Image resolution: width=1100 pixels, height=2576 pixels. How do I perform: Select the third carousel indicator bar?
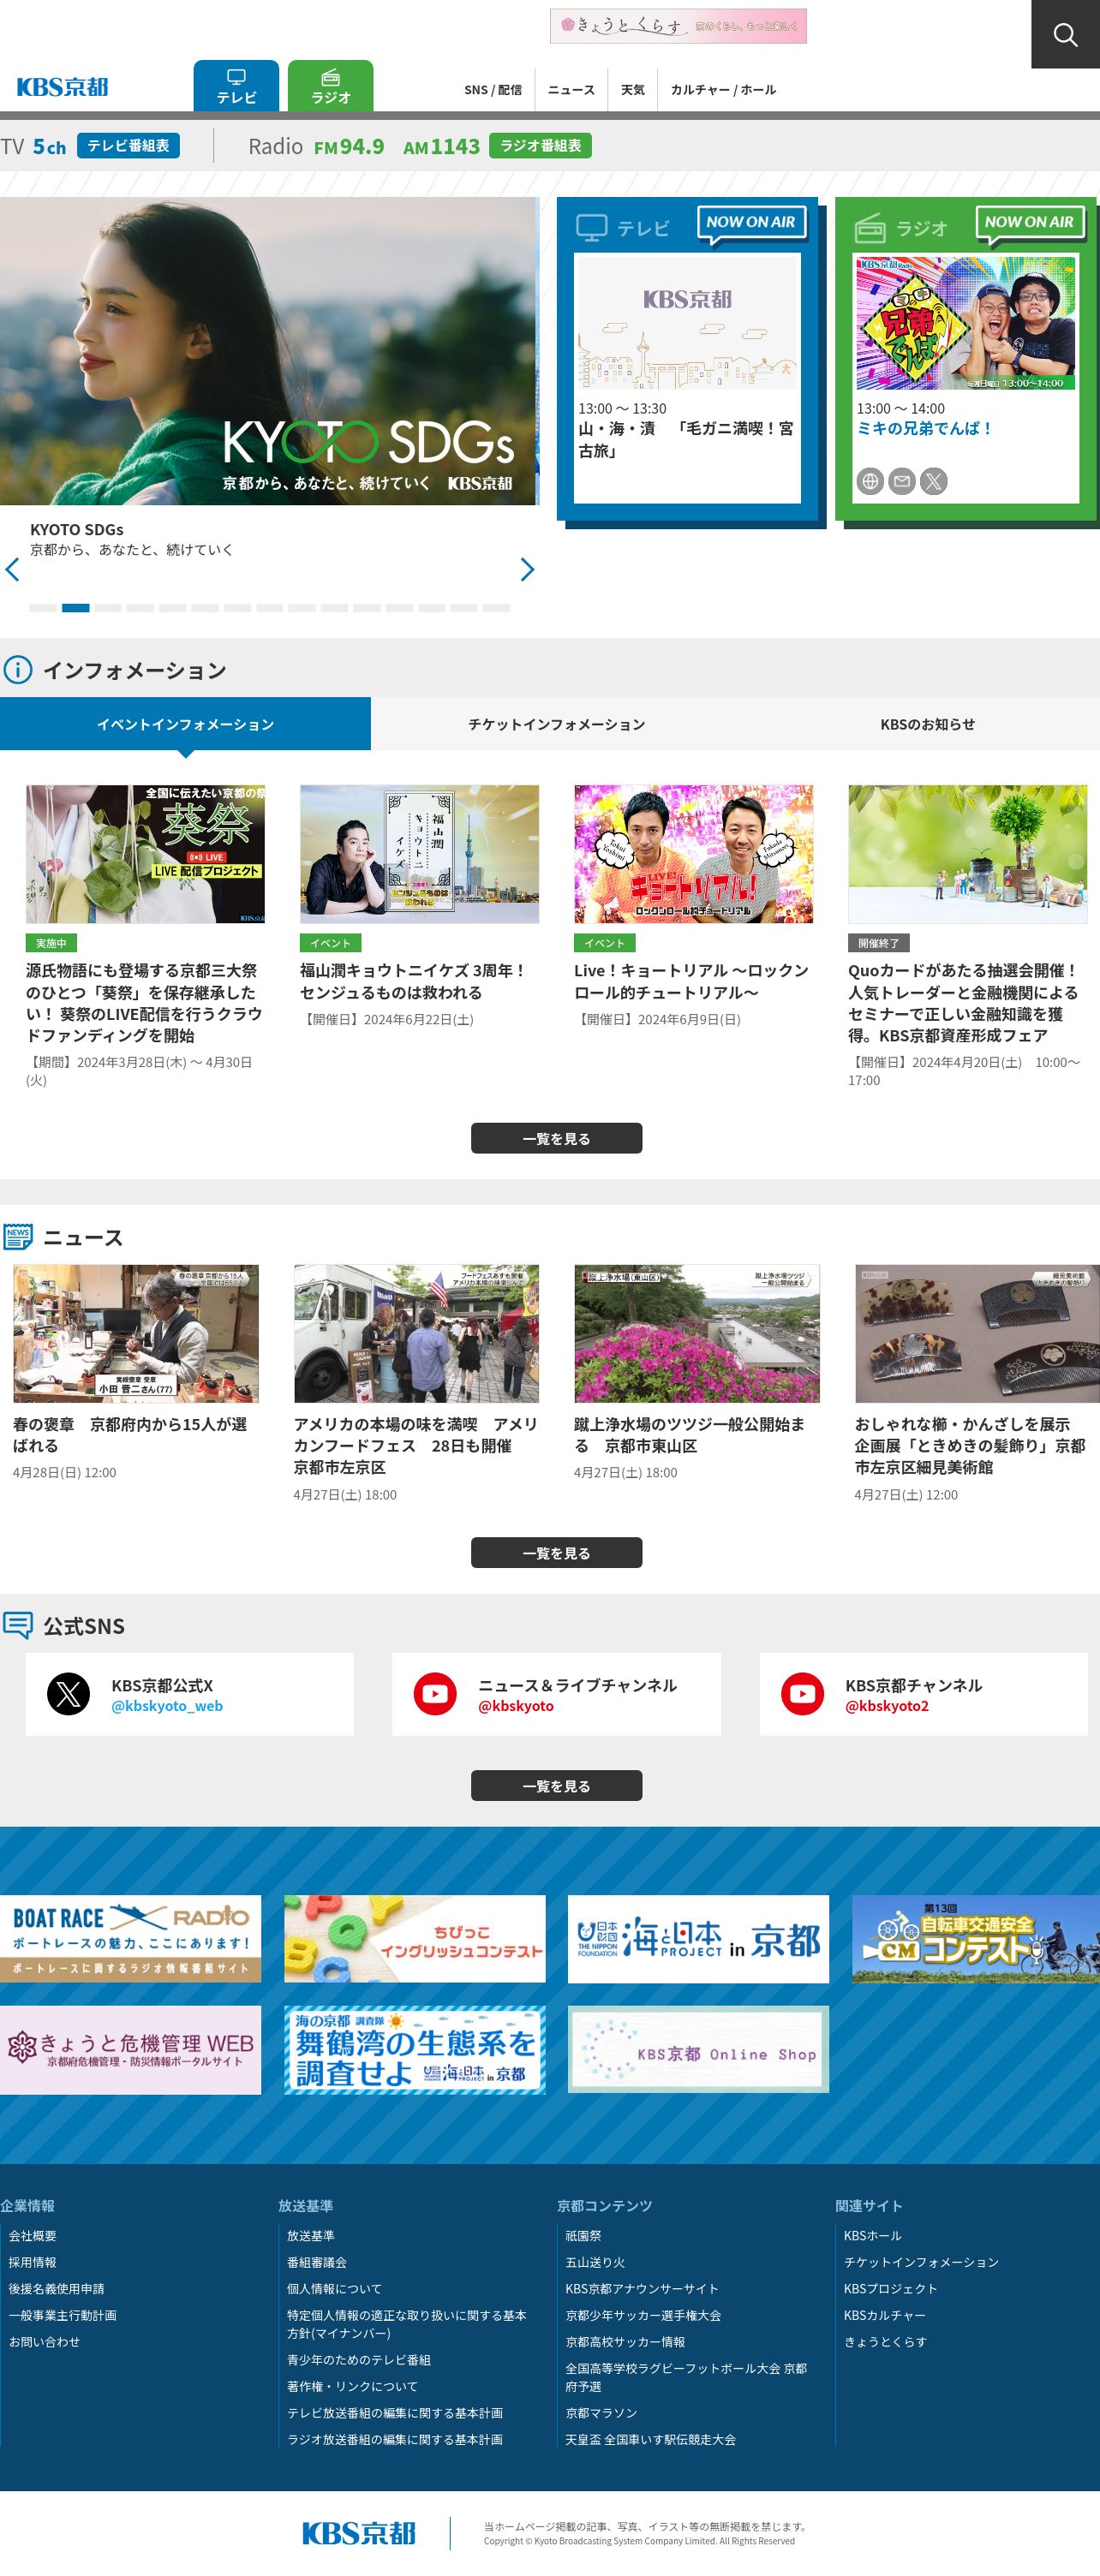[x=108, y=608]
